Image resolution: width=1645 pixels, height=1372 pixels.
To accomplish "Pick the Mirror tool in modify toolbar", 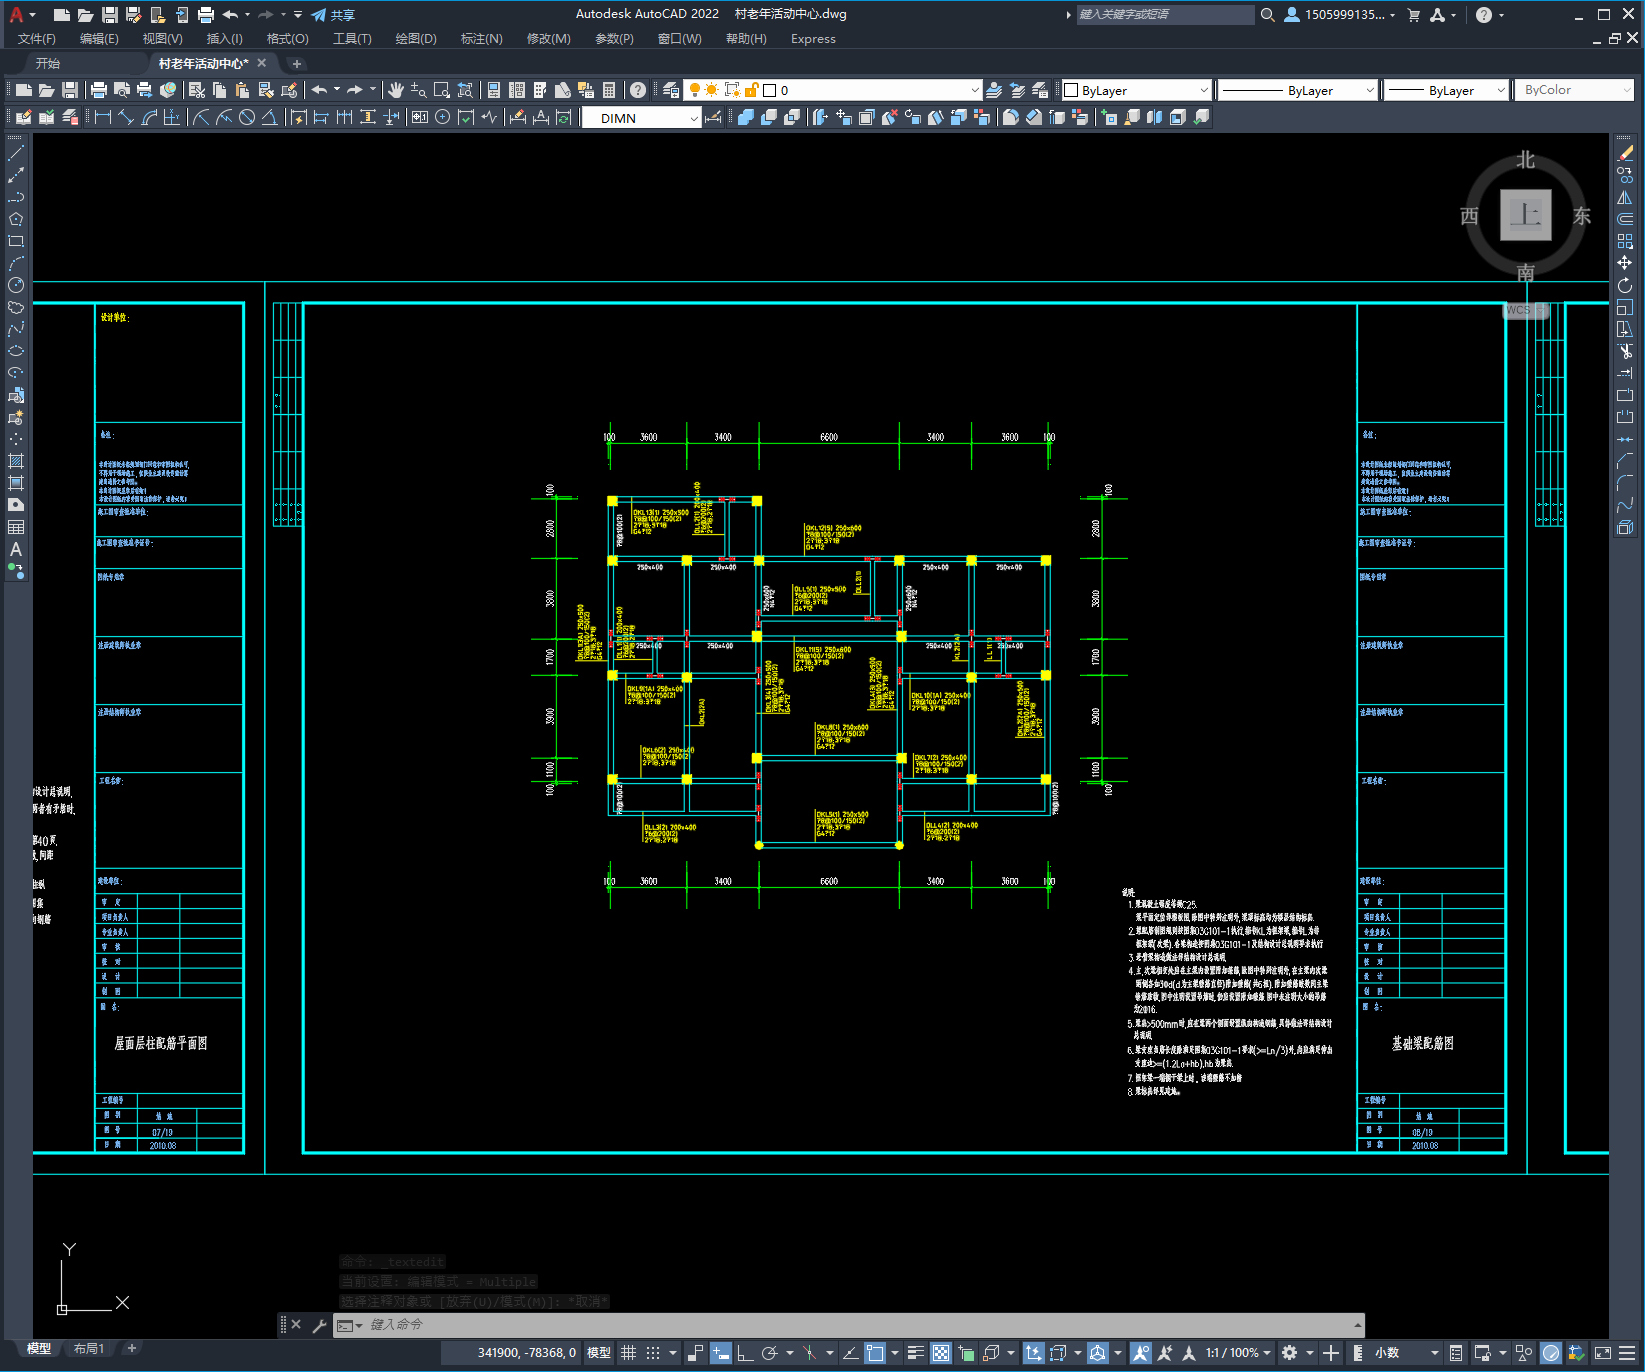I will (x=1625, y=197).
